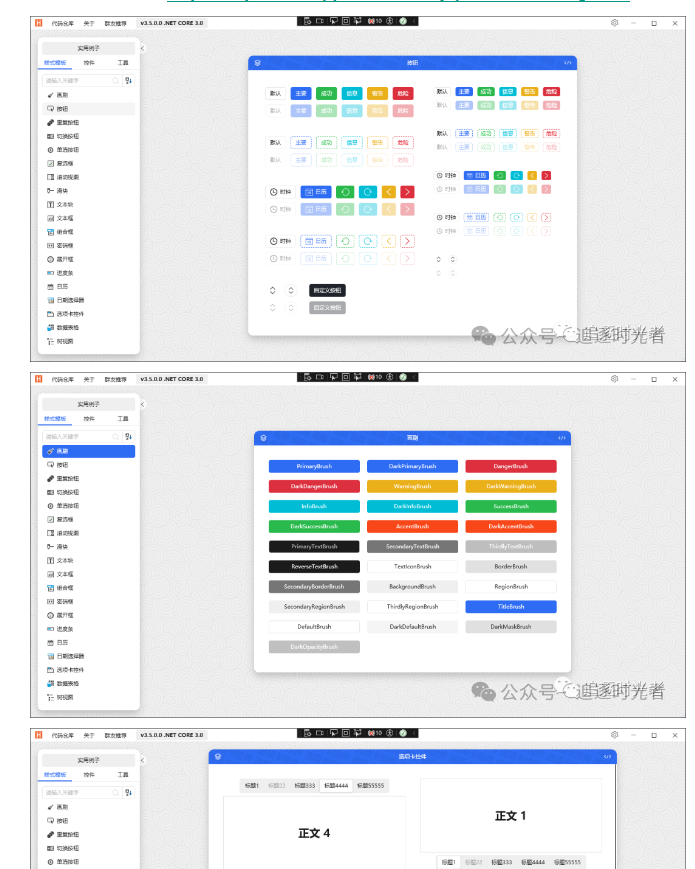Click large dashed red right-arrow icon button
The width and height of the screenshot is (695, 869).
(407, 241)
